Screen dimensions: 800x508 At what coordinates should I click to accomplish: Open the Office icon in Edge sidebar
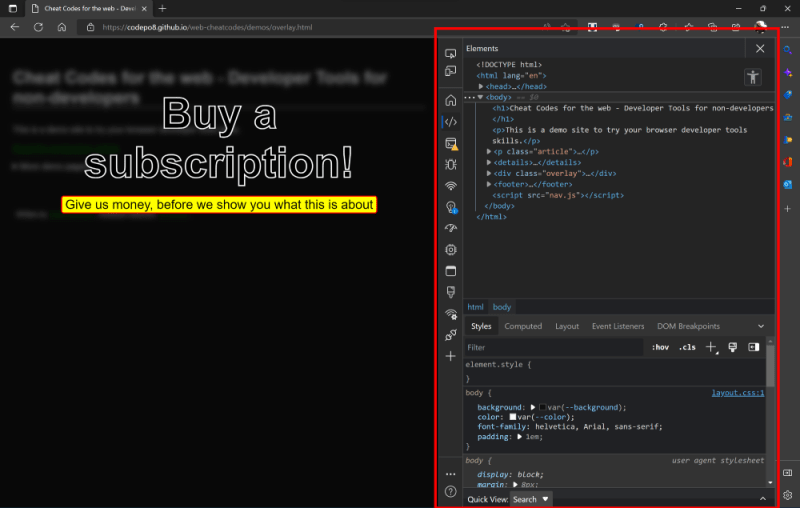pyautogui.click(x=788, y=162)
